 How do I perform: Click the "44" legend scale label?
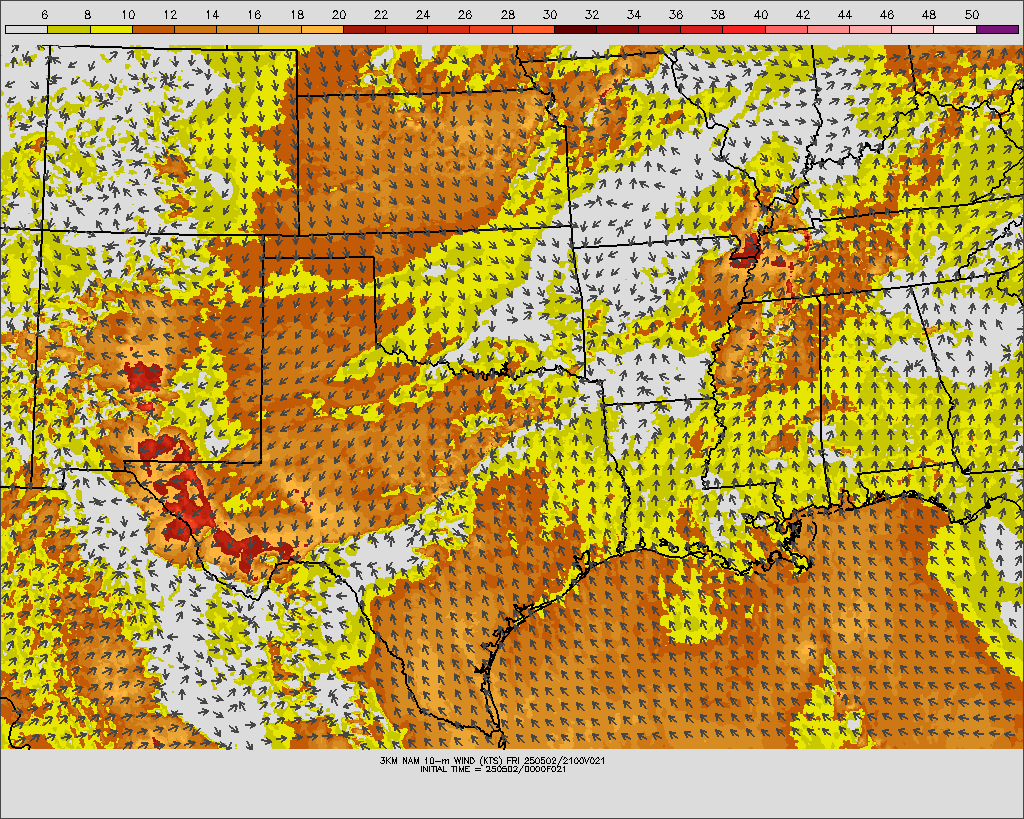[x=844, y=14]
